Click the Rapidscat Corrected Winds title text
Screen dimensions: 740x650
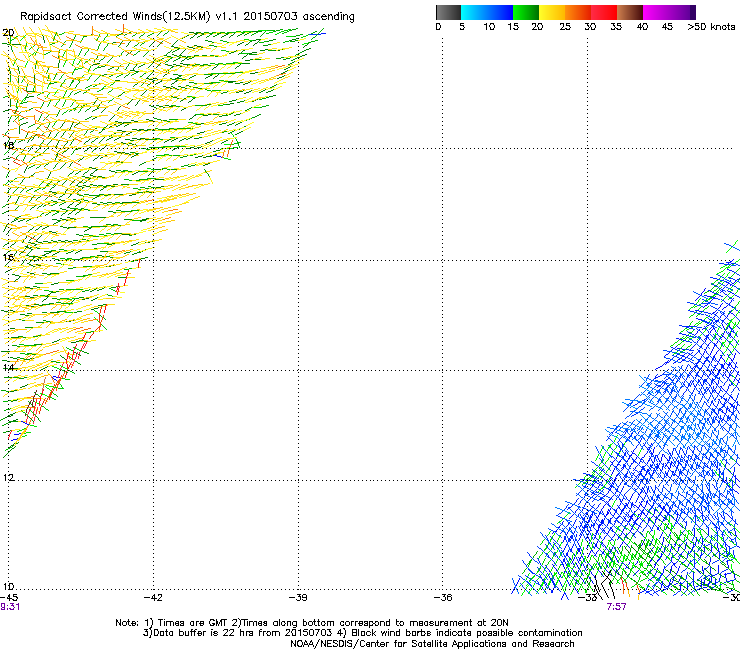click(187, 17)
